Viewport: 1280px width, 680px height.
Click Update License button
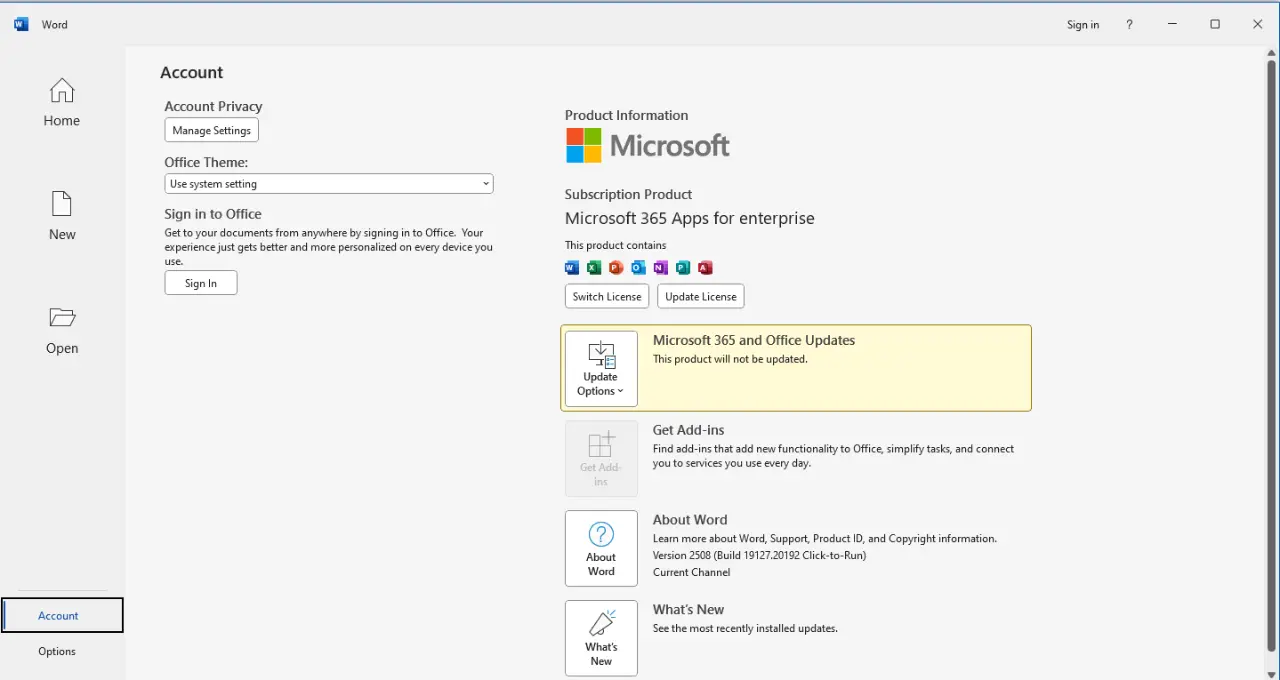pos(701,296)
